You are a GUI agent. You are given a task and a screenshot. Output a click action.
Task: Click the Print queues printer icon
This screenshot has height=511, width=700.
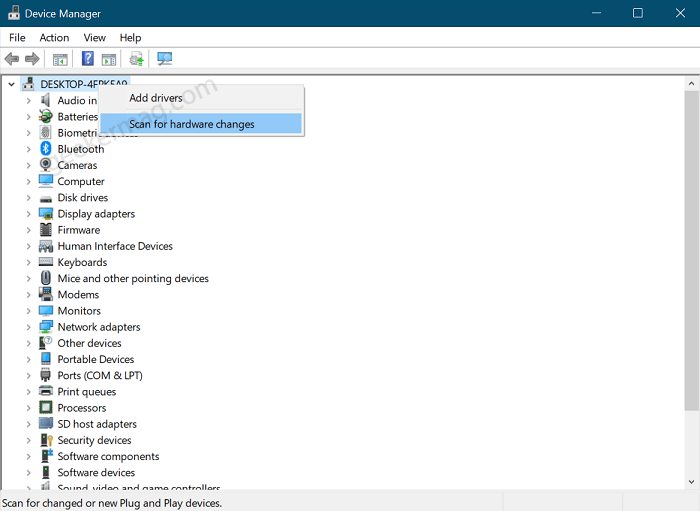[46, 391]
